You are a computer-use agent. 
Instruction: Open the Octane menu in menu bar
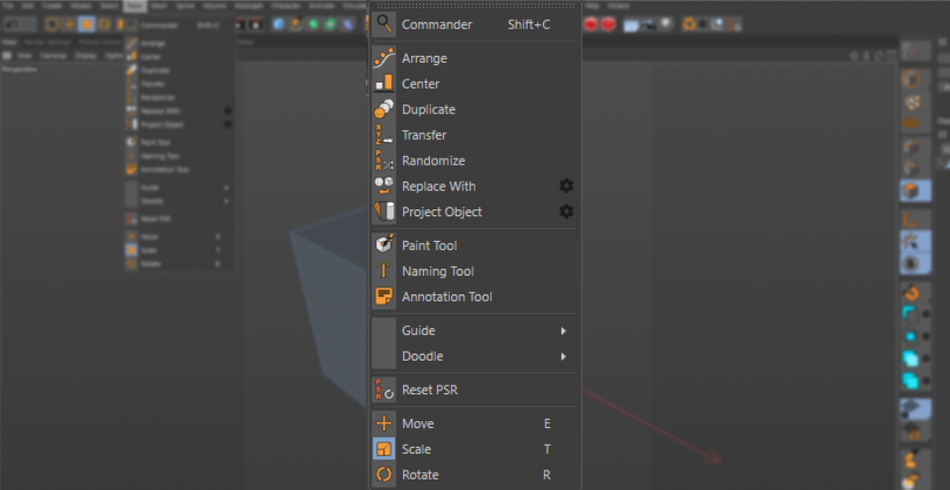(619, 5)
